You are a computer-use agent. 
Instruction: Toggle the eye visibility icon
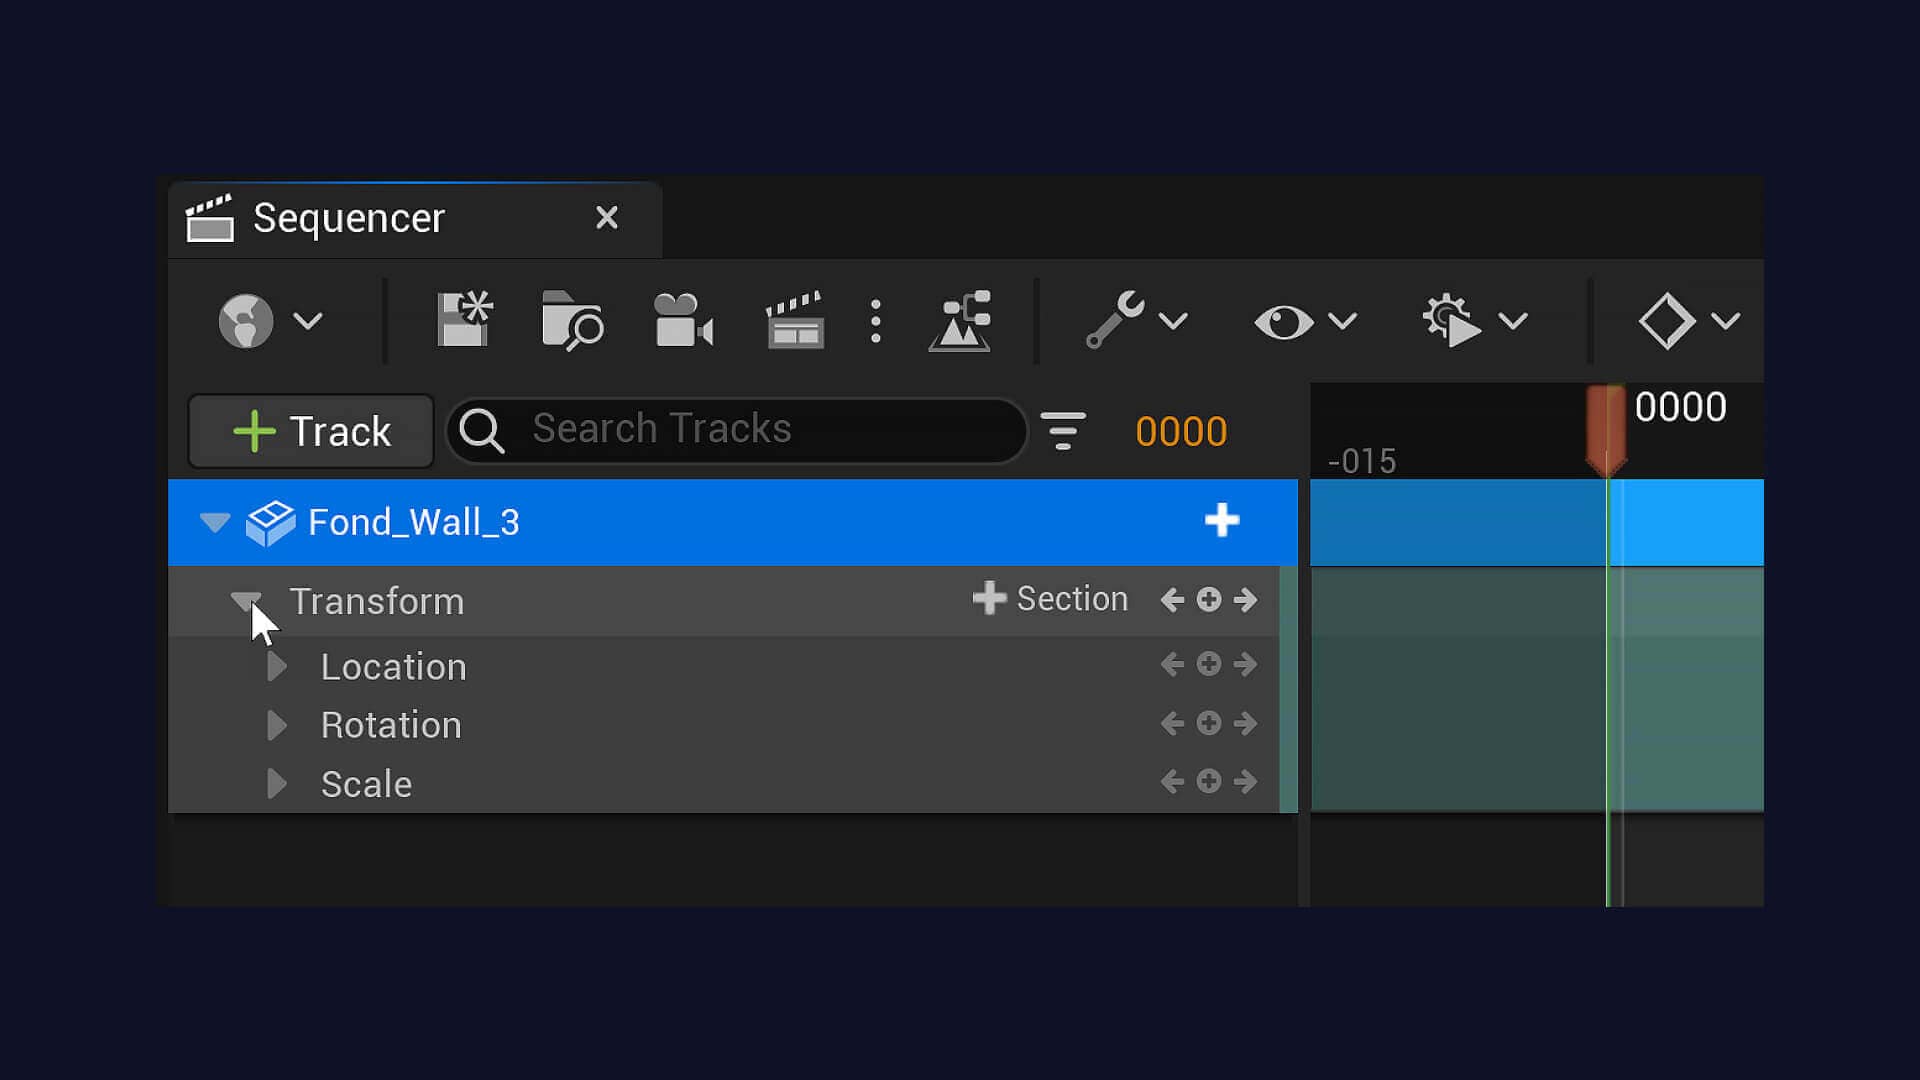(x=1280, y=320)
